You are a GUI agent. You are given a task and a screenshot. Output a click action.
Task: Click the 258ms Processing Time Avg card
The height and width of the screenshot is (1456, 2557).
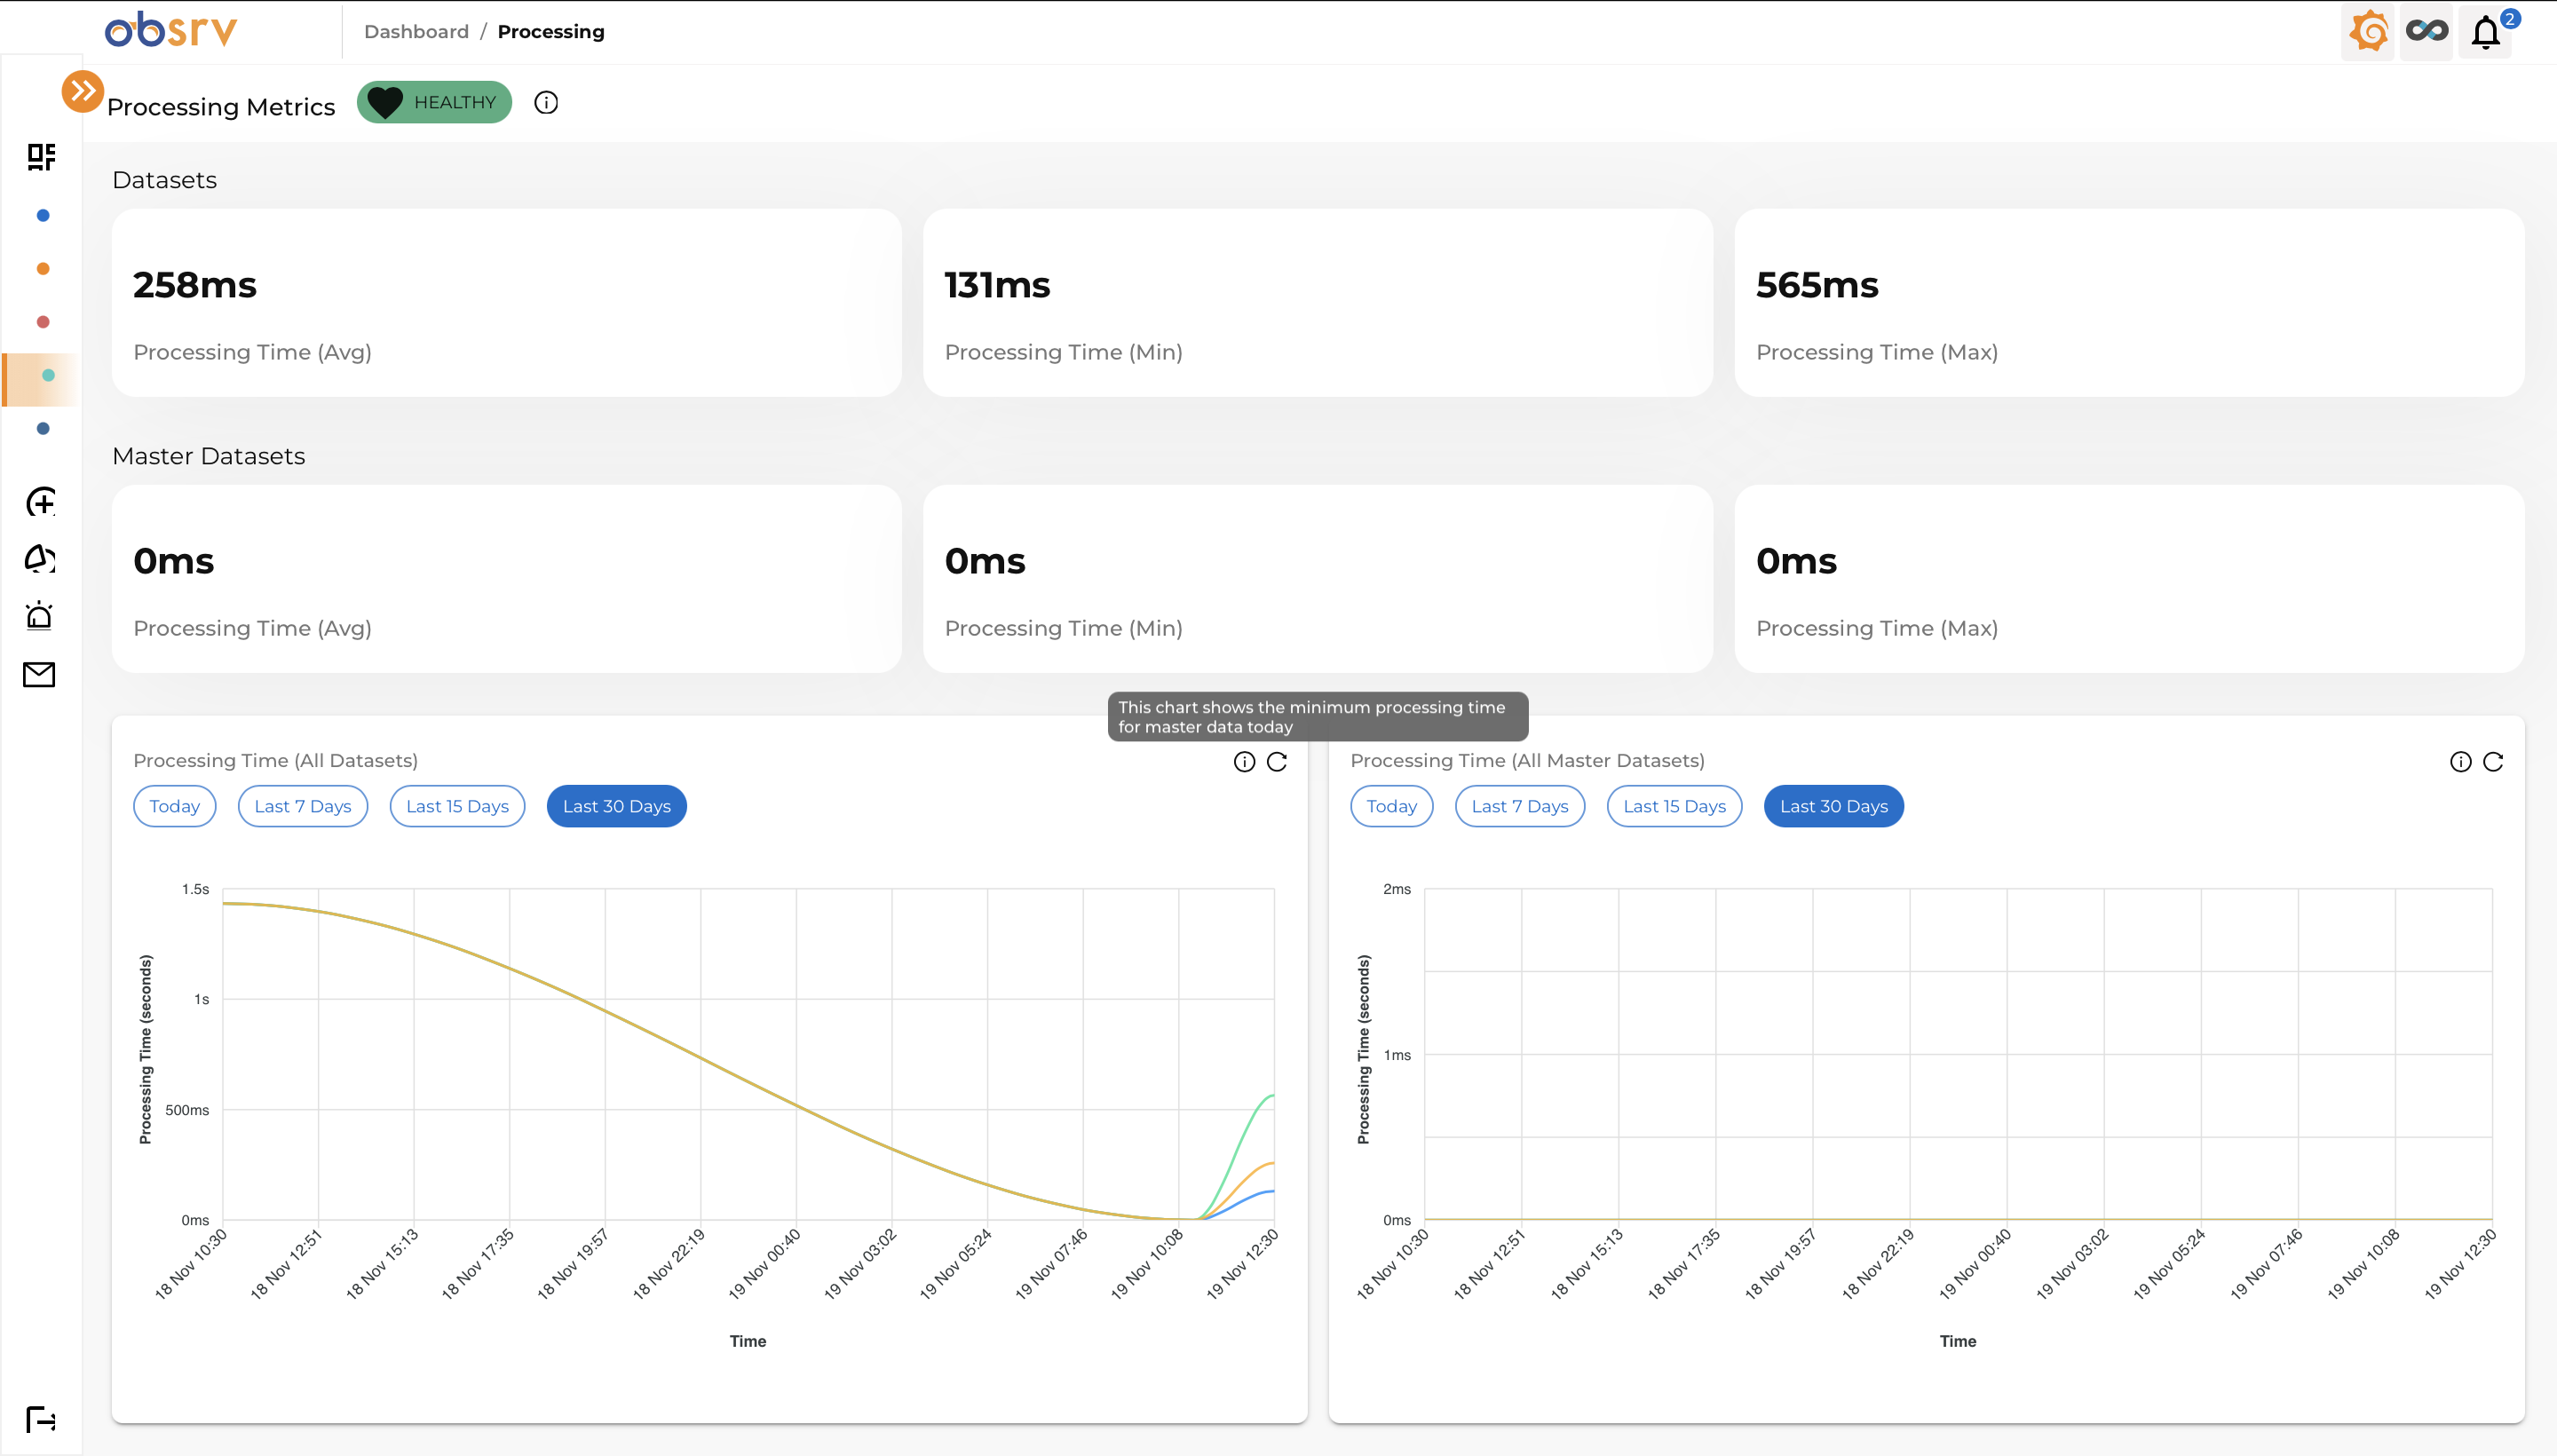[506, 303]
